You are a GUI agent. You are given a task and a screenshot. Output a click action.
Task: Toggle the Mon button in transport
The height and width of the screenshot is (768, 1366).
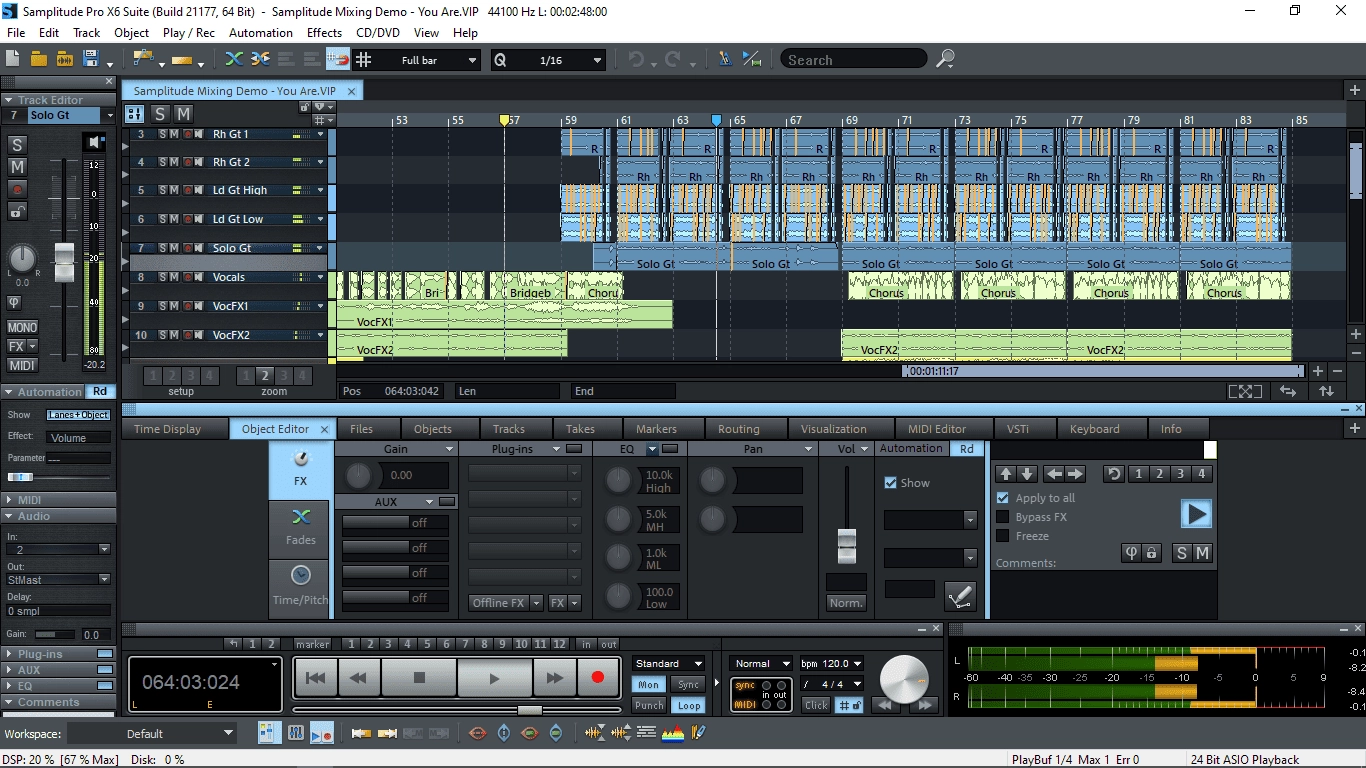click(649, 685)
